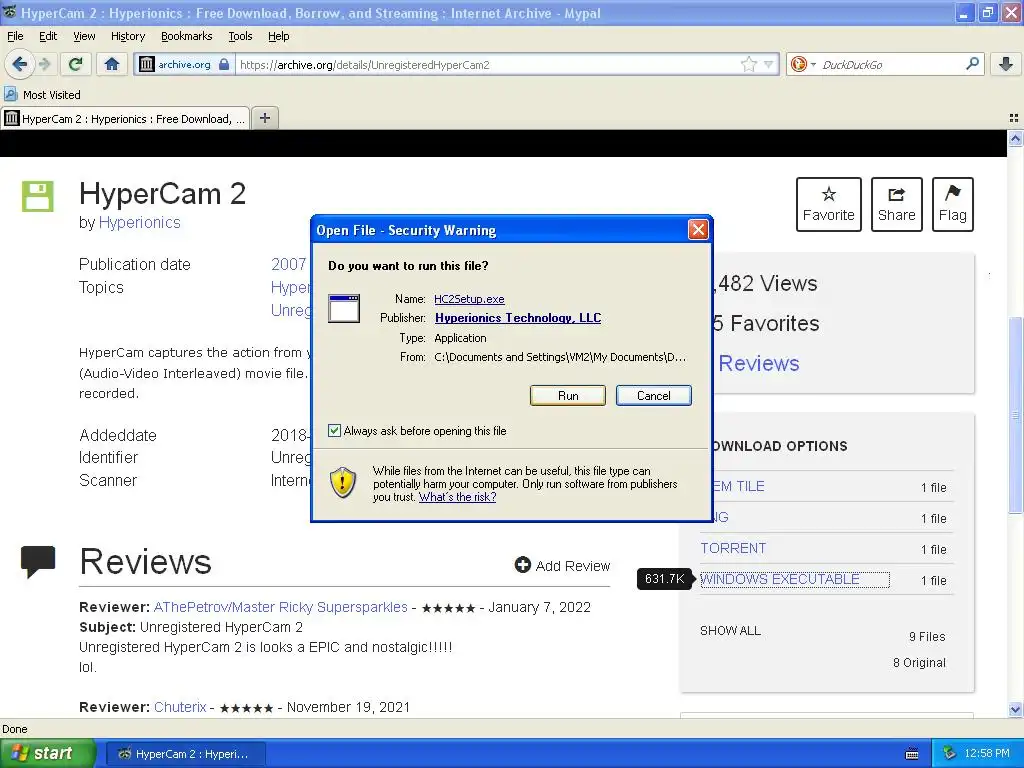Viewport: 1024px width, 768px height.
Task: Click the on-screen keyboard tray icon
Action: click(912, 754)
